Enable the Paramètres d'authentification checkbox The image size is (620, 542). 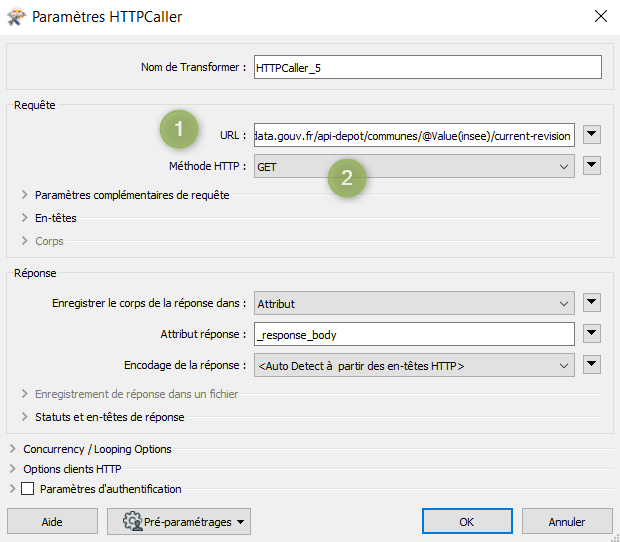(27, 488)
